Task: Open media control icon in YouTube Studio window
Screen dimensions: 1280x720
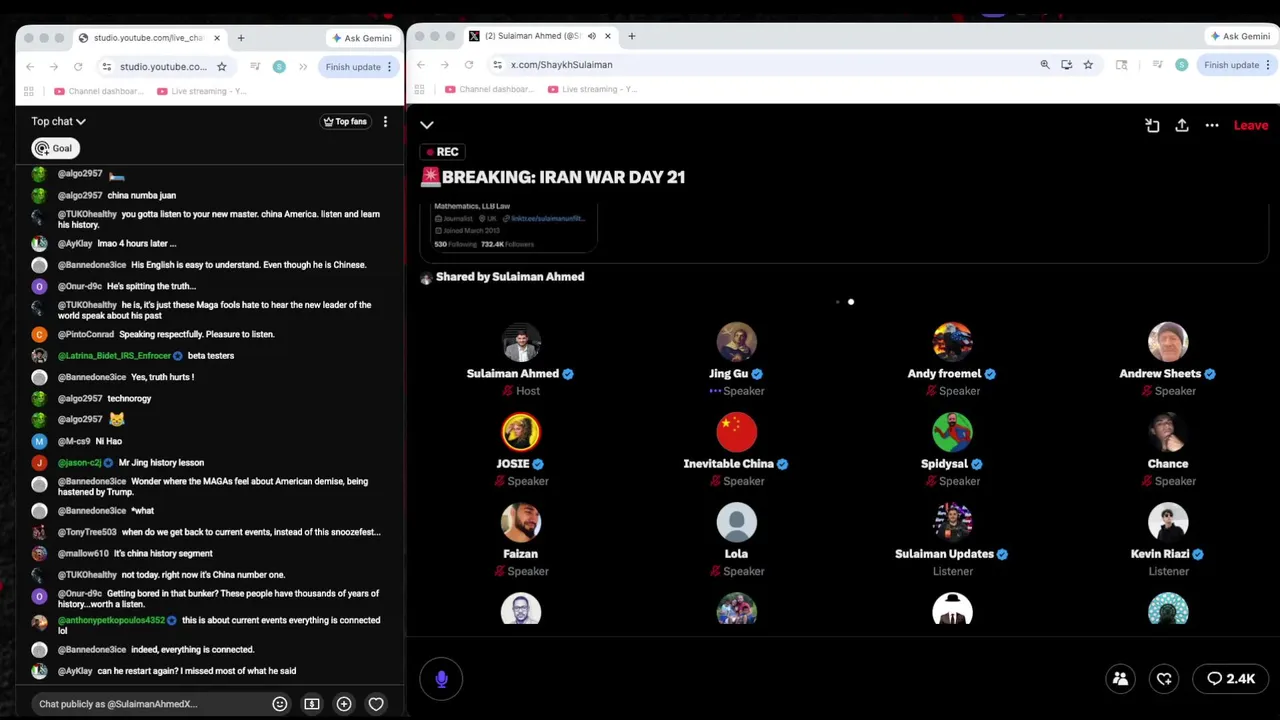Action: point(255,67)
